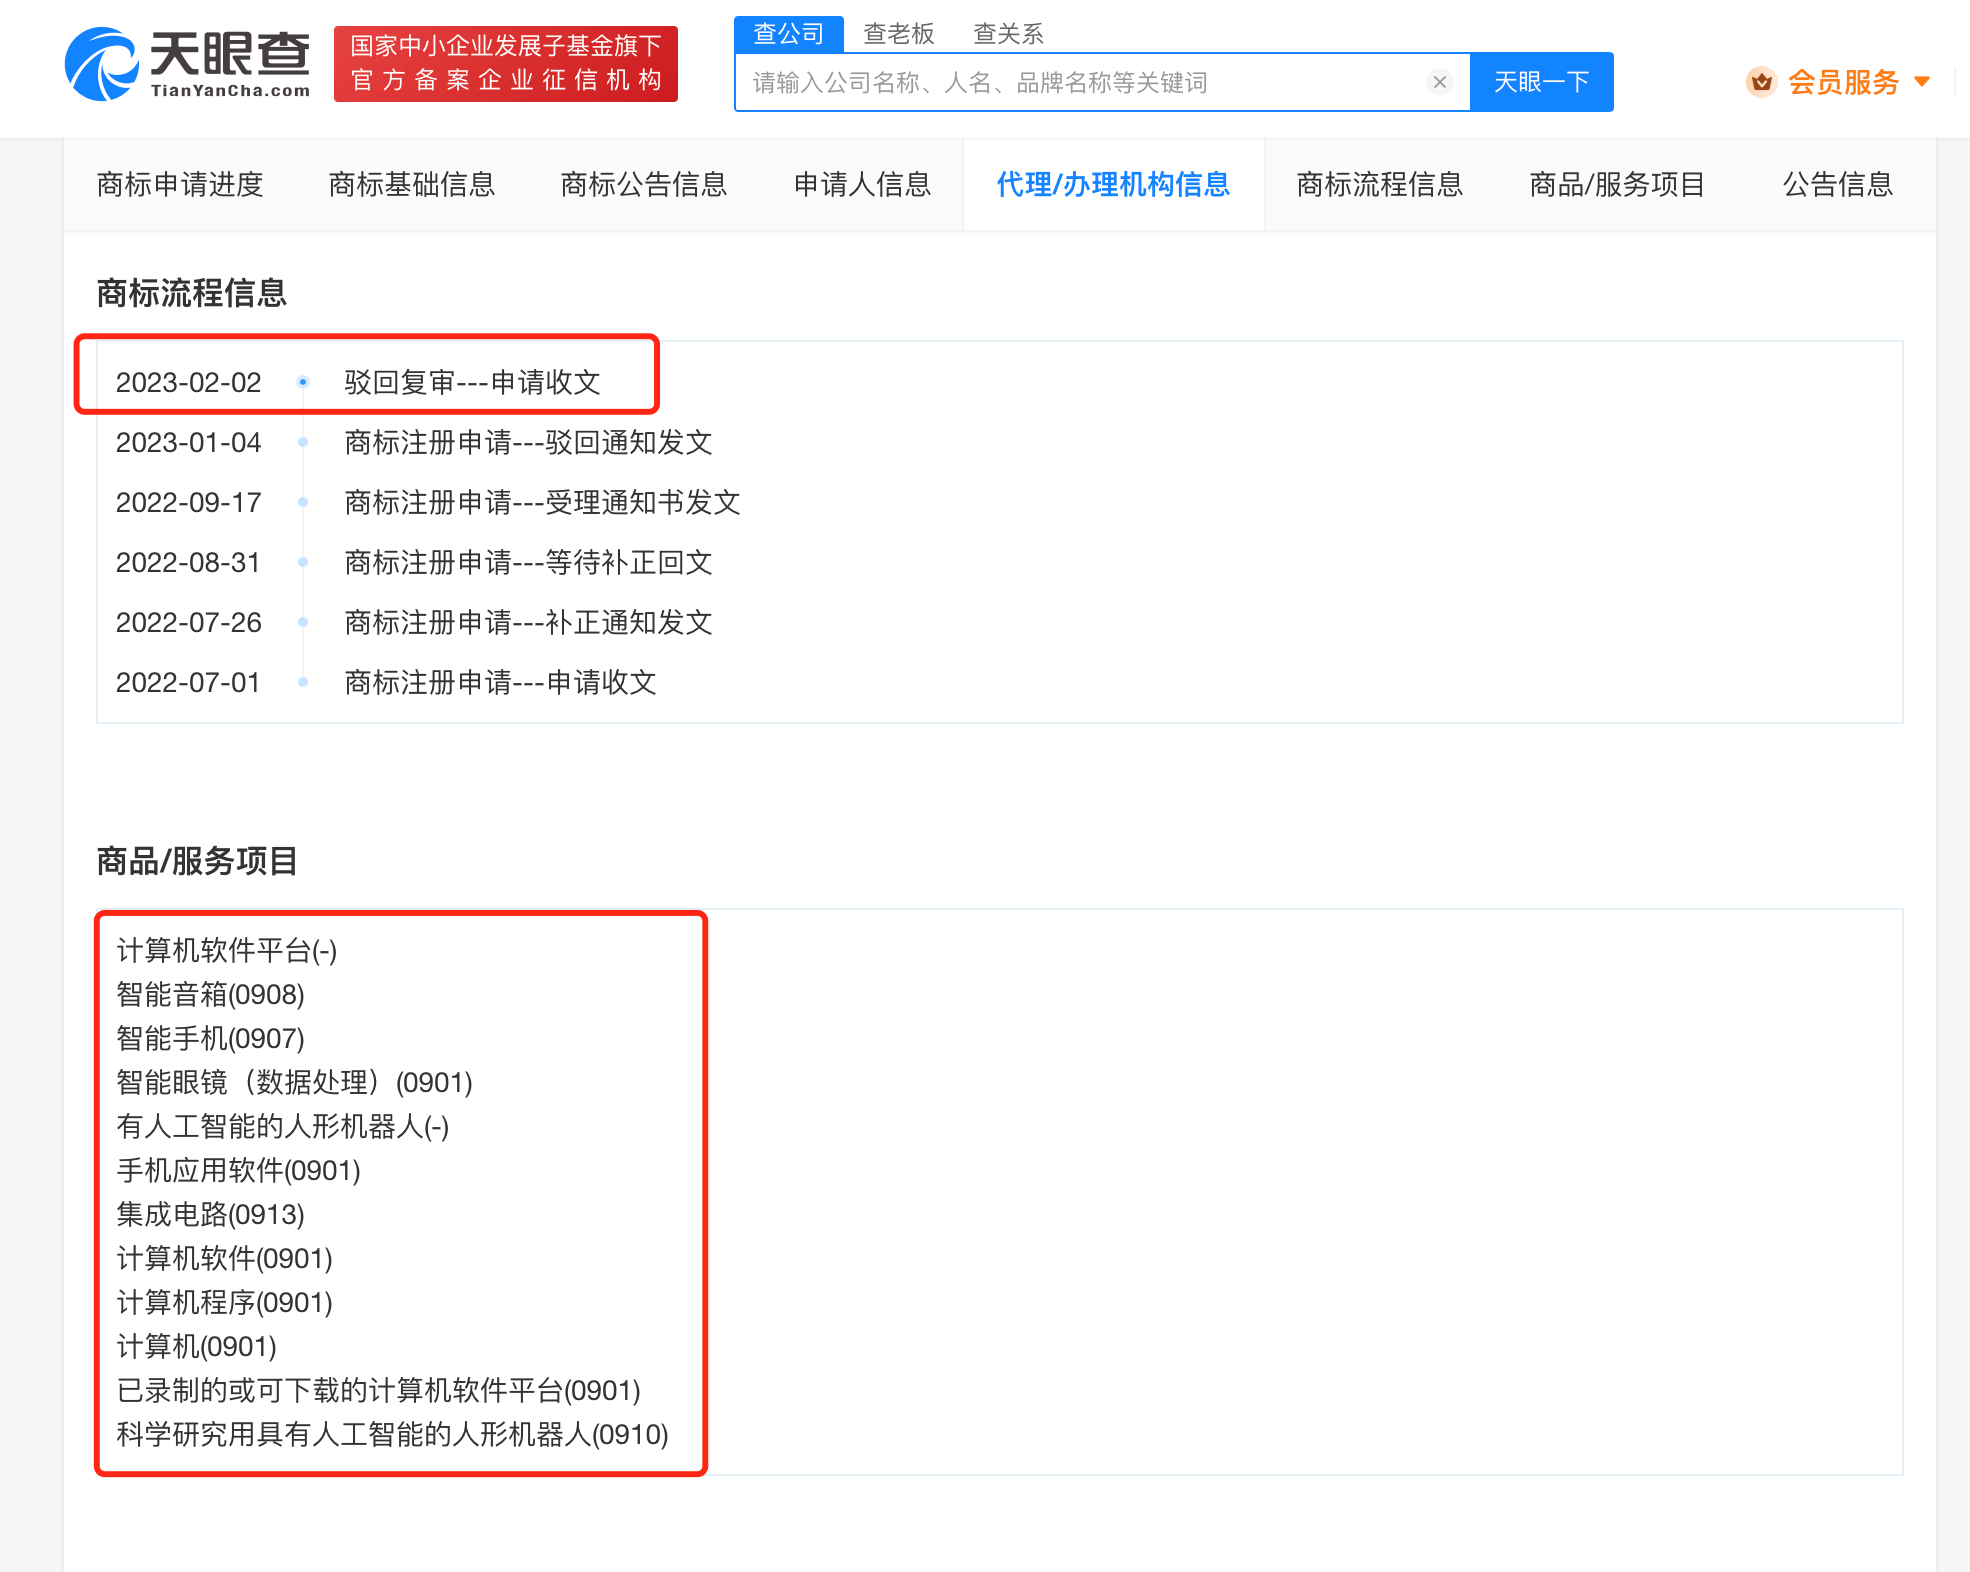Click the date 2023-02-02
This screenshot has width=1970, height=1572.
point(188,382)
